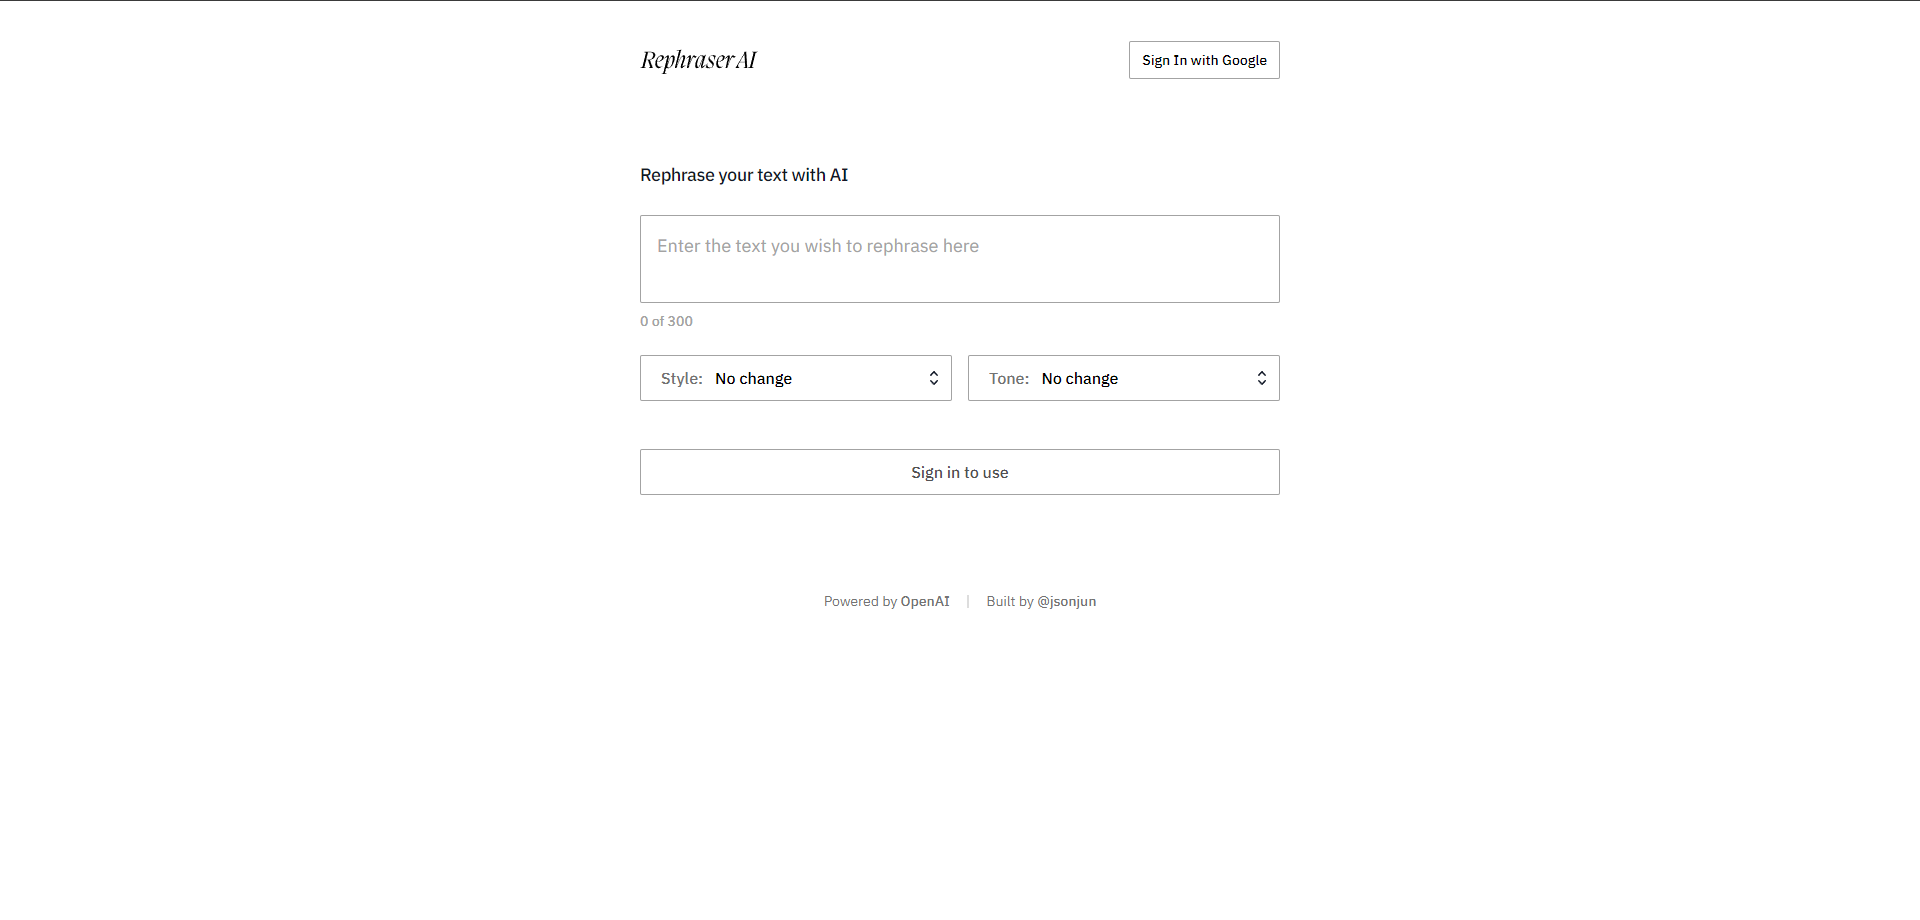Open the Tone dropdown
This screenshot has height=920, width=1920.
[x=1124, y=378]
